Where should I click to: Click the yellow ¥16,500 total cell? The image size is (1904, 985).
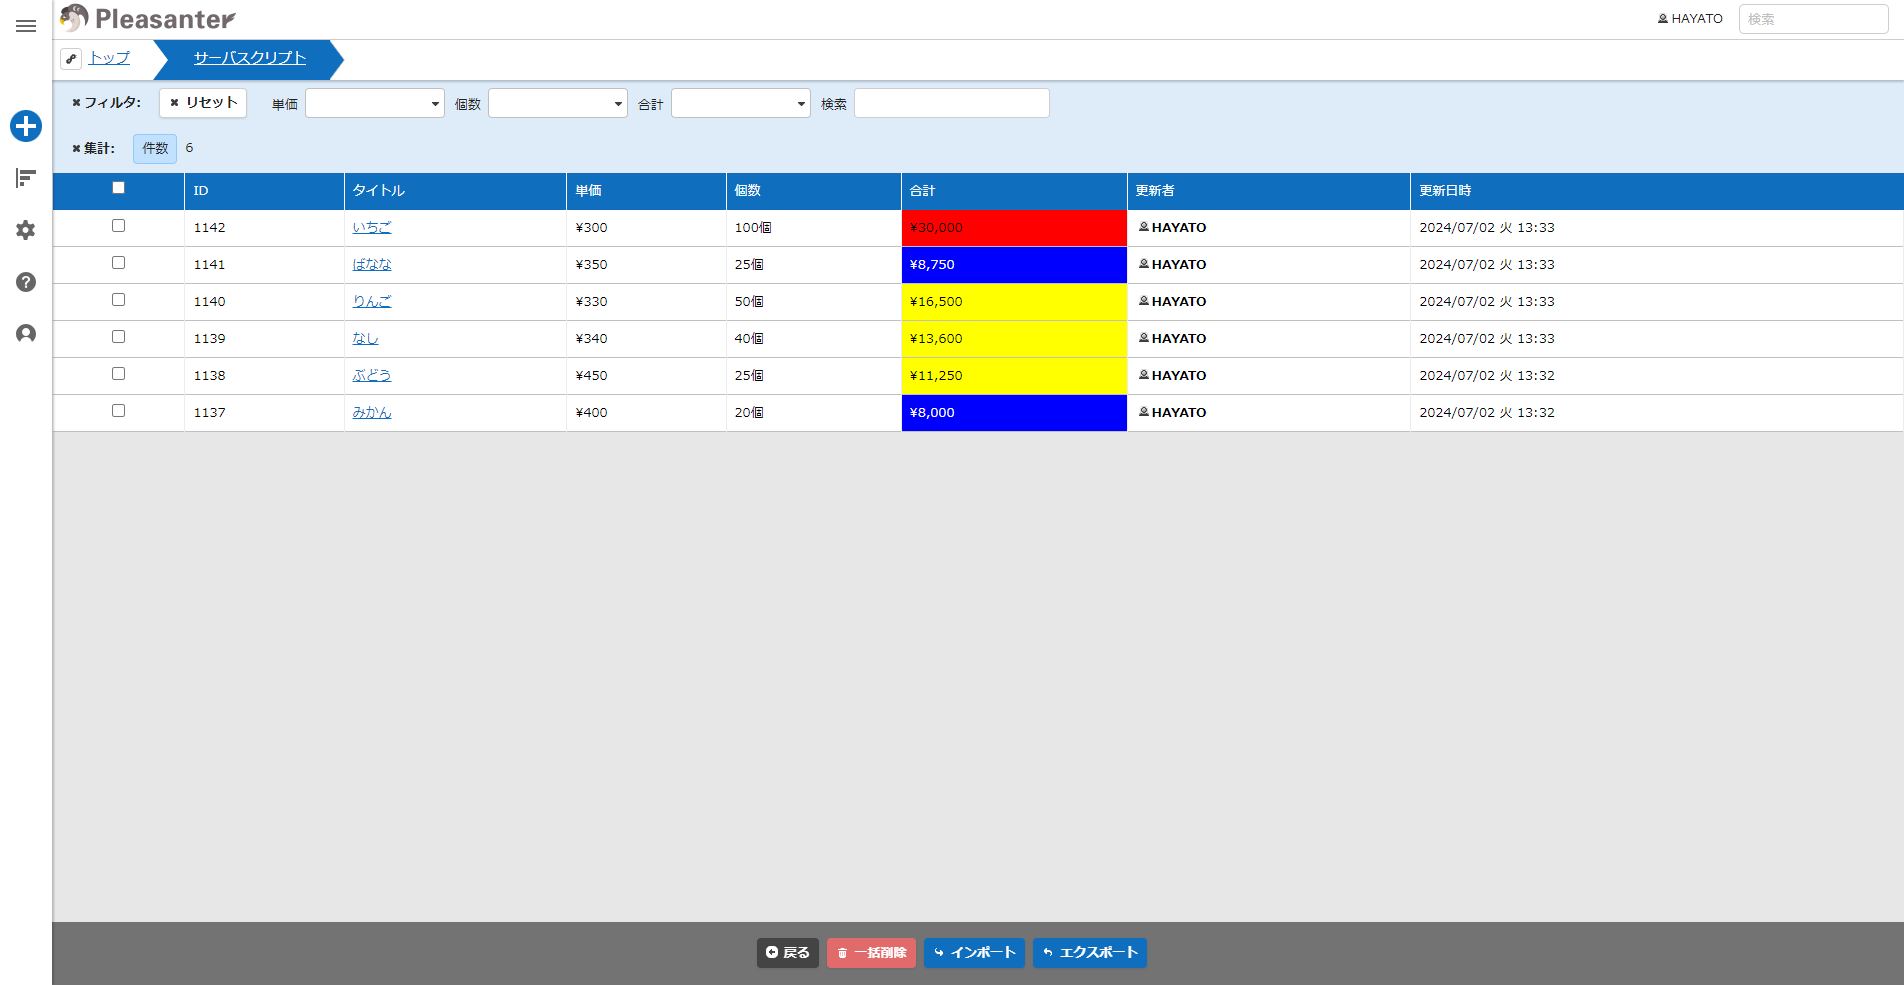point(1014,302)
